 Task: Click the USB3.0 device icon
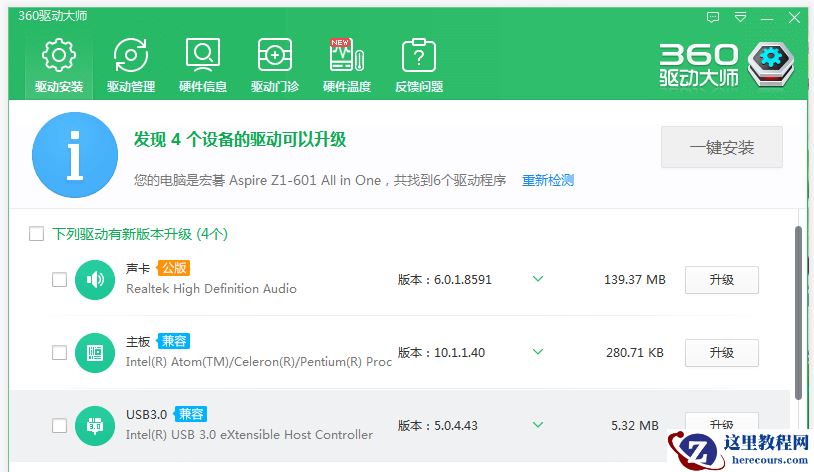[x=94, y=426]
